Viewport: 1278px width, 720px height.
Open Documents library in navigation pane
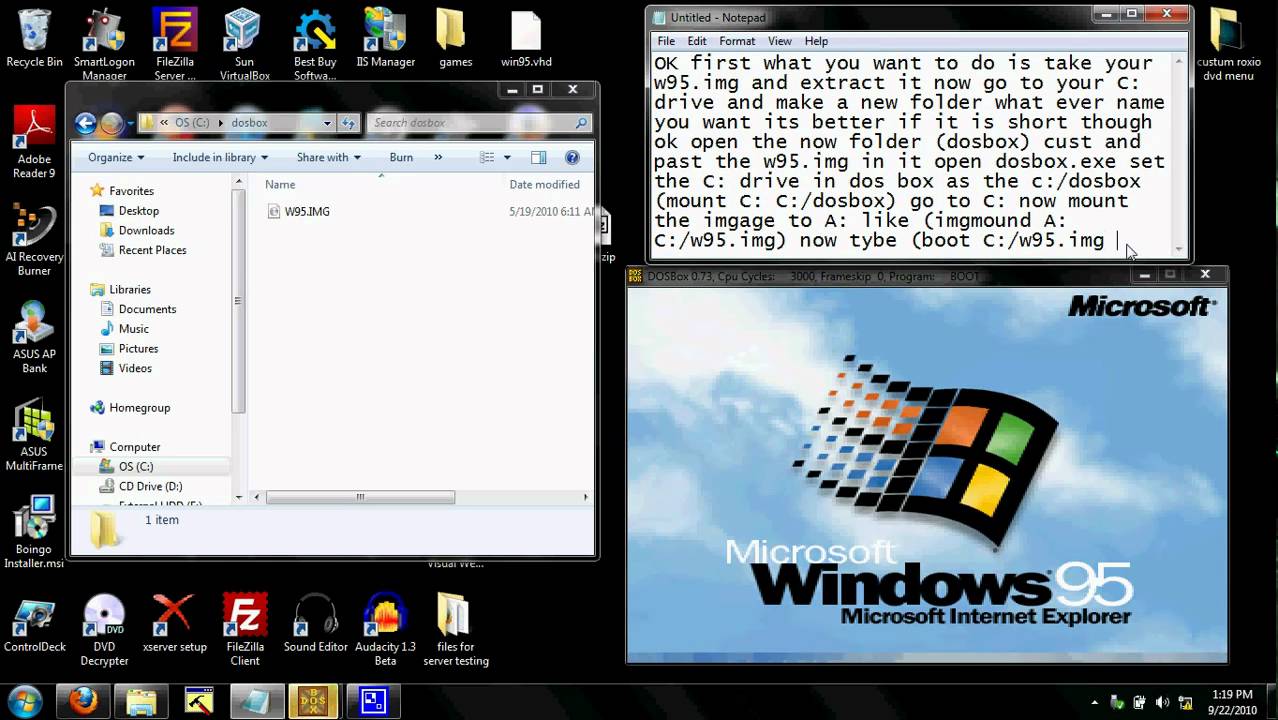(147, 309)
